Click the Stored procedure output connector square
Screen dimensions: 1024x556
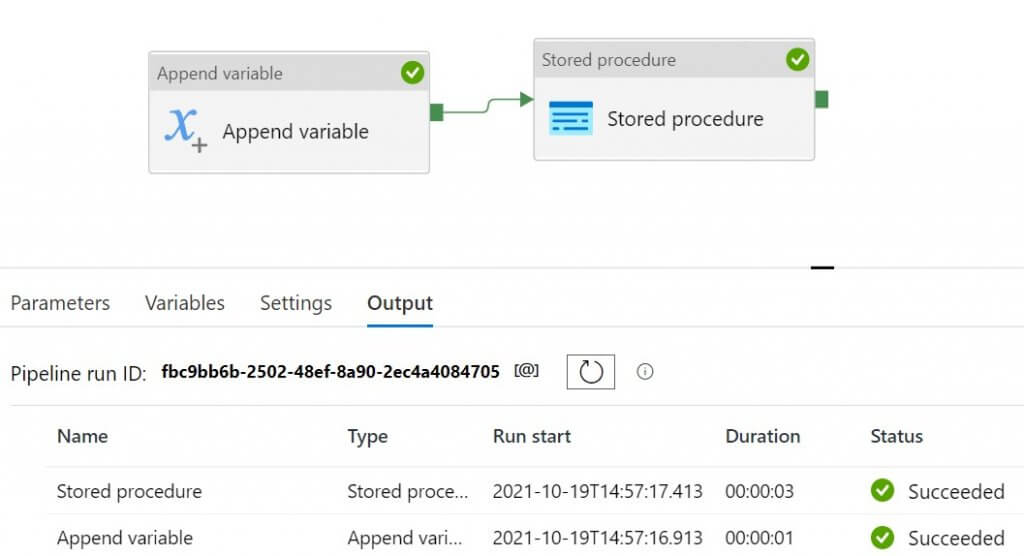tap(821, 99)
